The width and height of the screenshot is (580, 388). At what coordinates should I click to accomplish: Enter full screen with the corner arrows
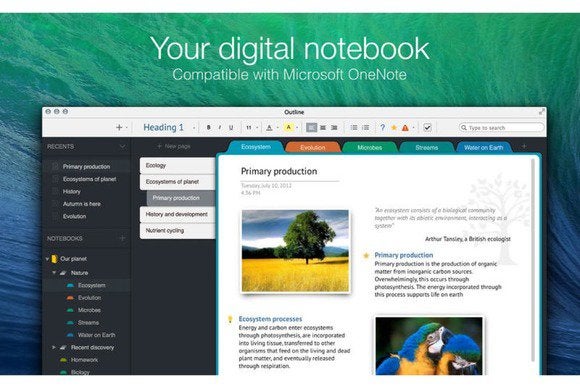[x=542, y=112]
